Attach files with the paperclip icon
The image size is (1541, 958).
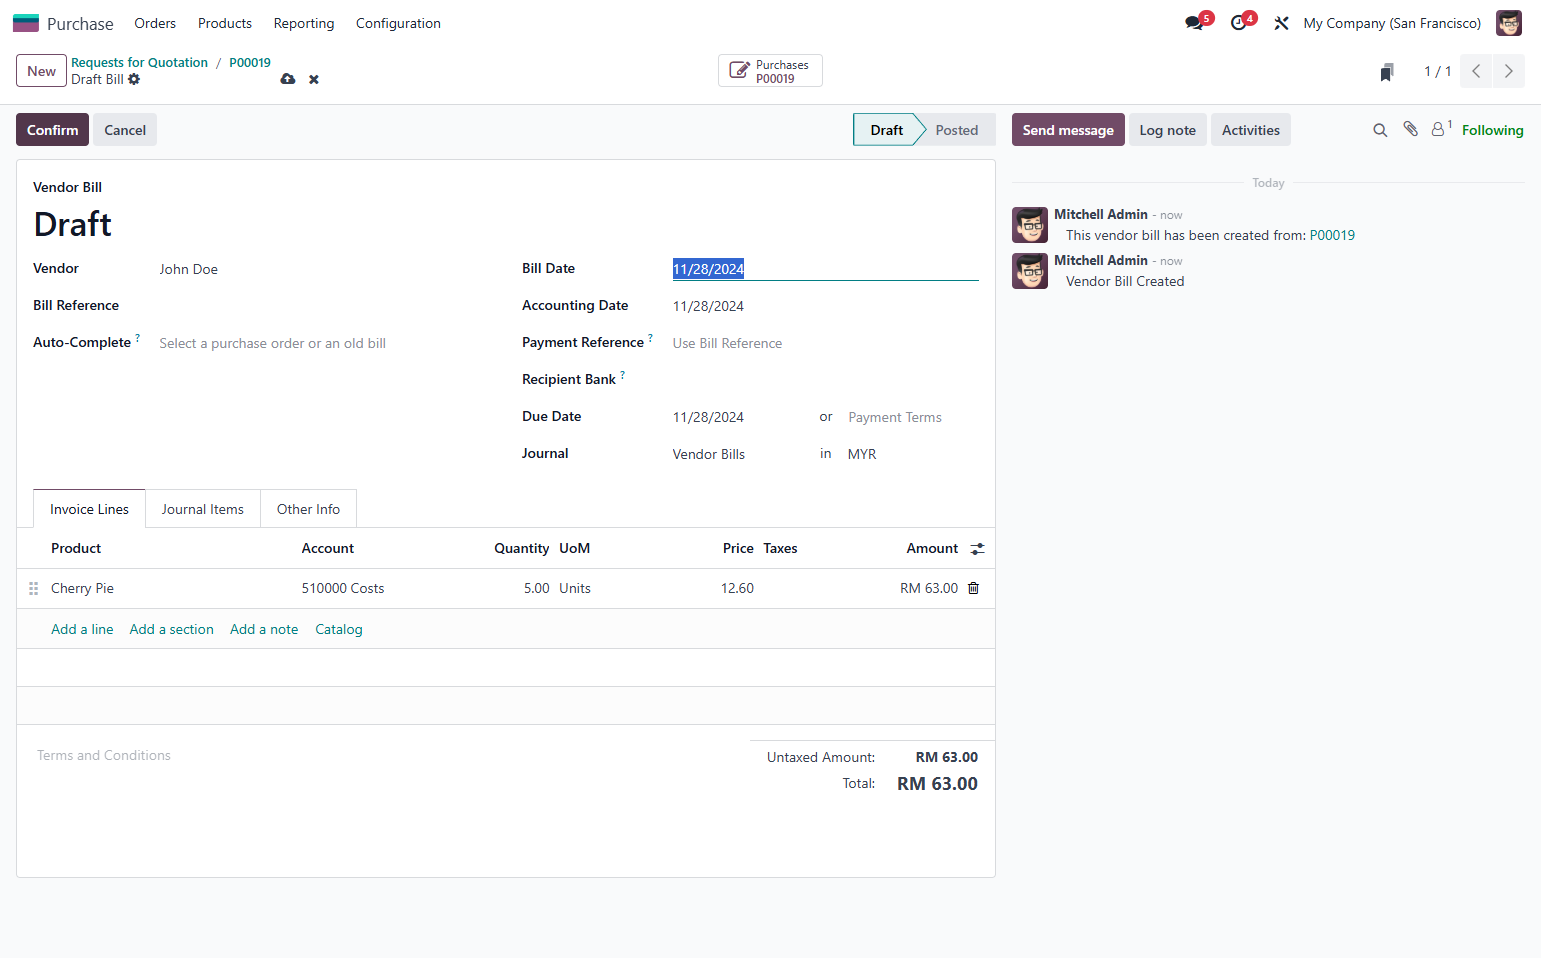pos(1410,129)
